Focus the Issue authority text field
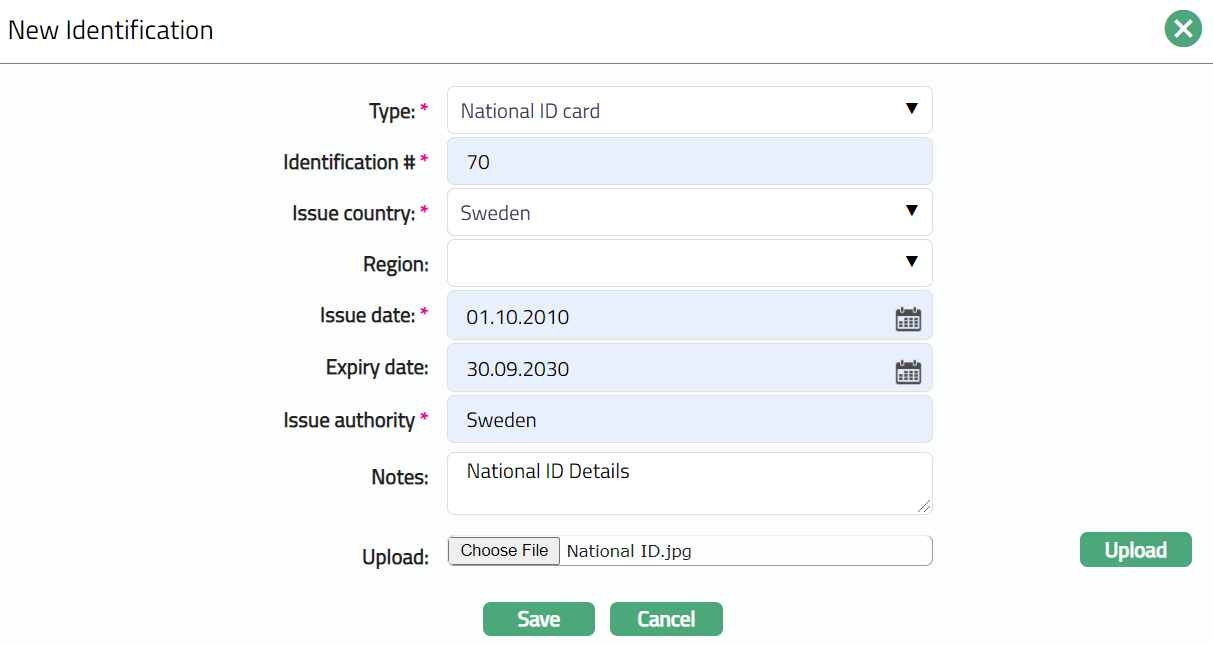The width and height of the screenshot is (1213, 645). (689, 420)
